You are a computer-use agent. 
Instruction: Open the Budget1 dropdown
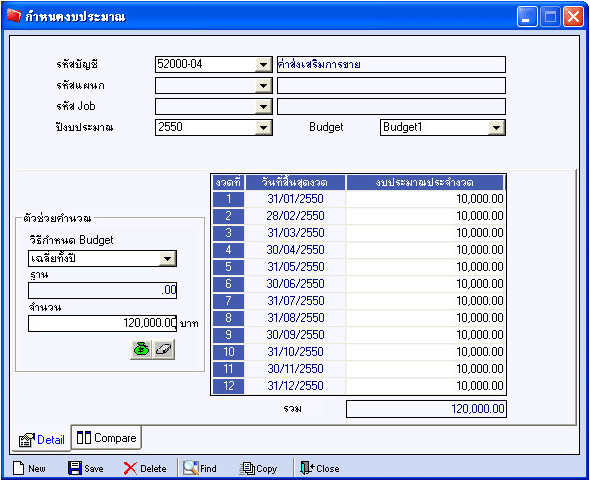pos(497,128)
